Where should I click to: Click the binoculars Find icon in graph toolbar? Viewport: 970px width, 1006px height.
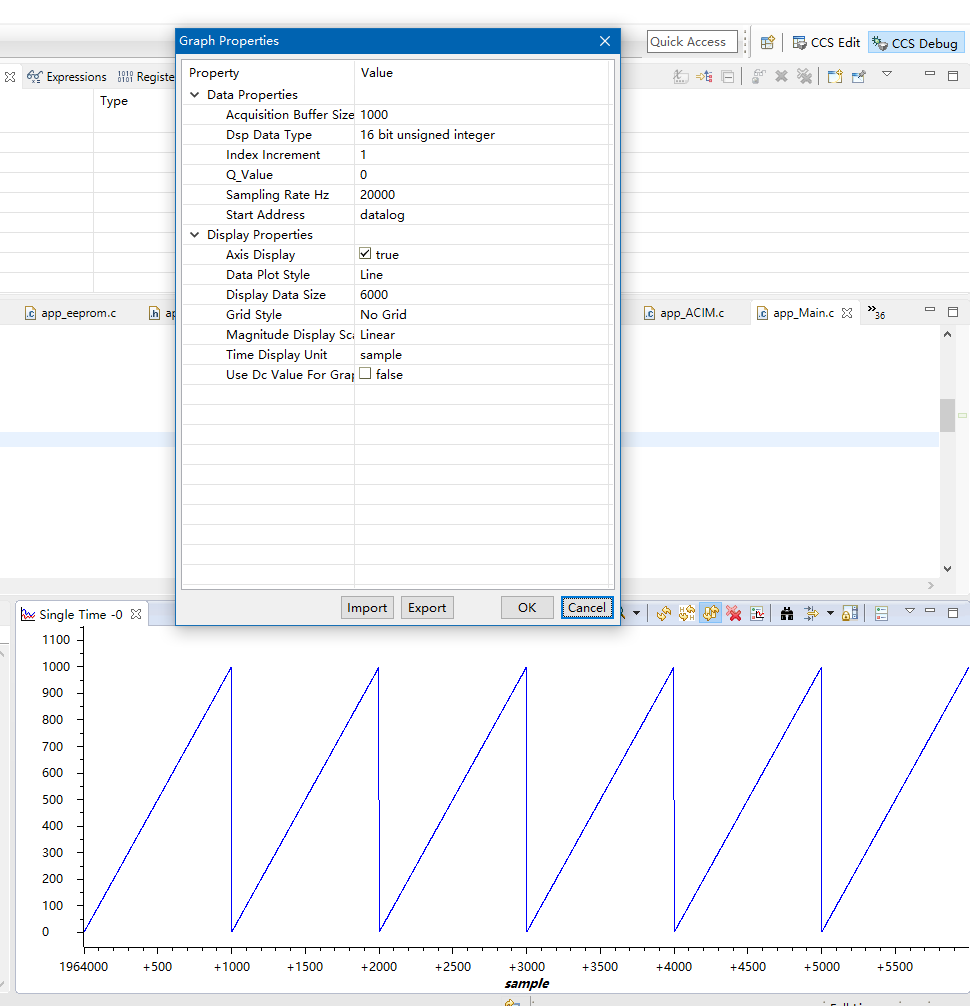pyautogui.click(x=787, y=614)
